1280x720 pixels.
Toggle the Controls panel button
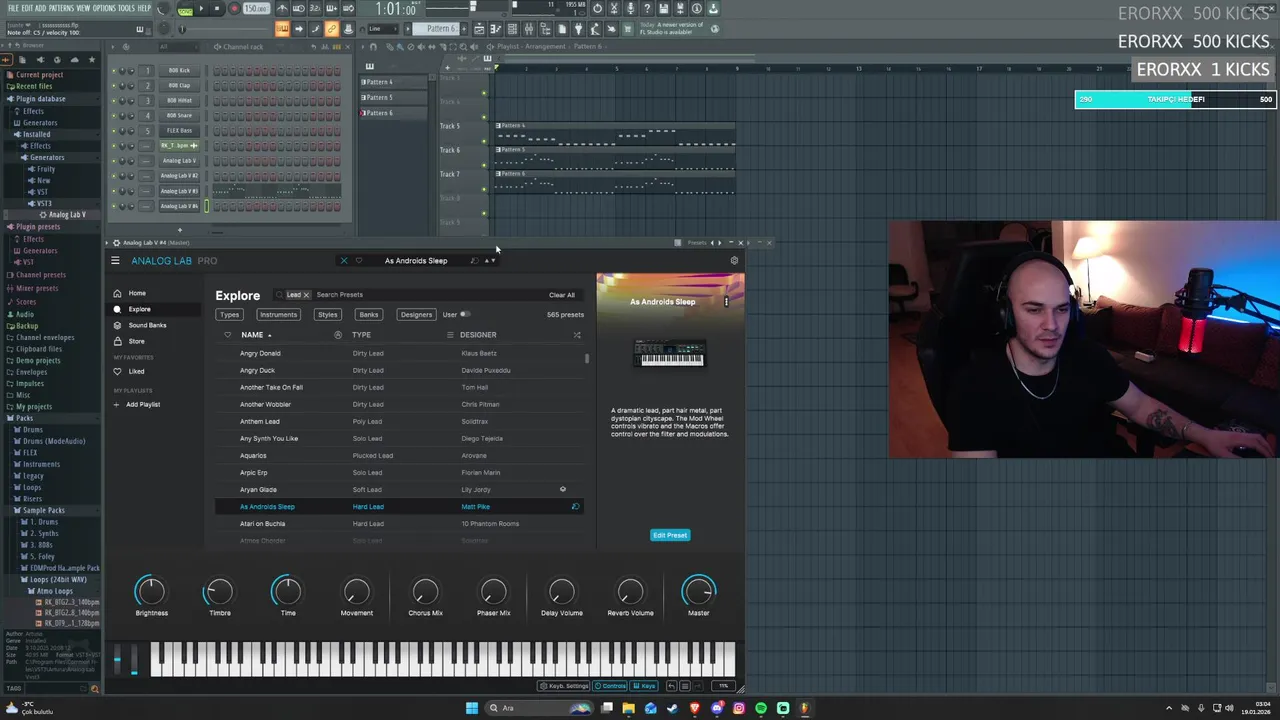point(610,686)
